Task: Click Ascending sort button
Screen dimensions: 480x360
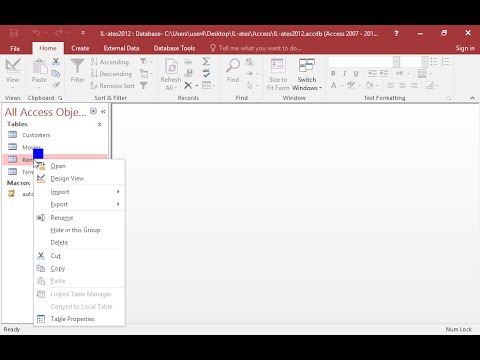Action: [x=110, y=62]
